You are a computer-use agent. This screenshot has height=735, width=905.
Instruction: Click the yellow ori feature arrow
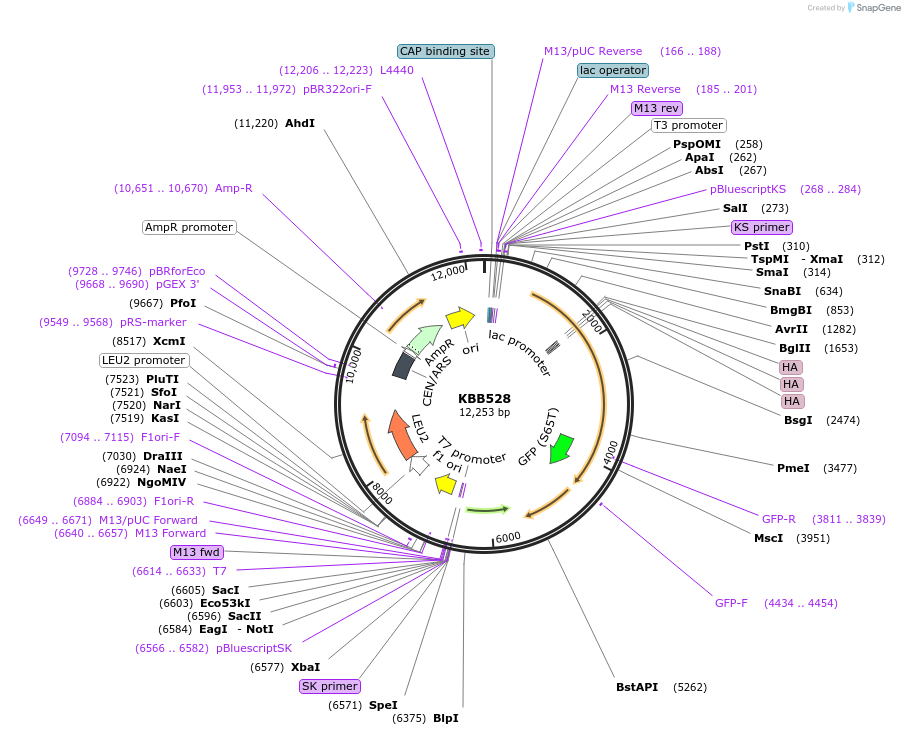coord(461,318)
